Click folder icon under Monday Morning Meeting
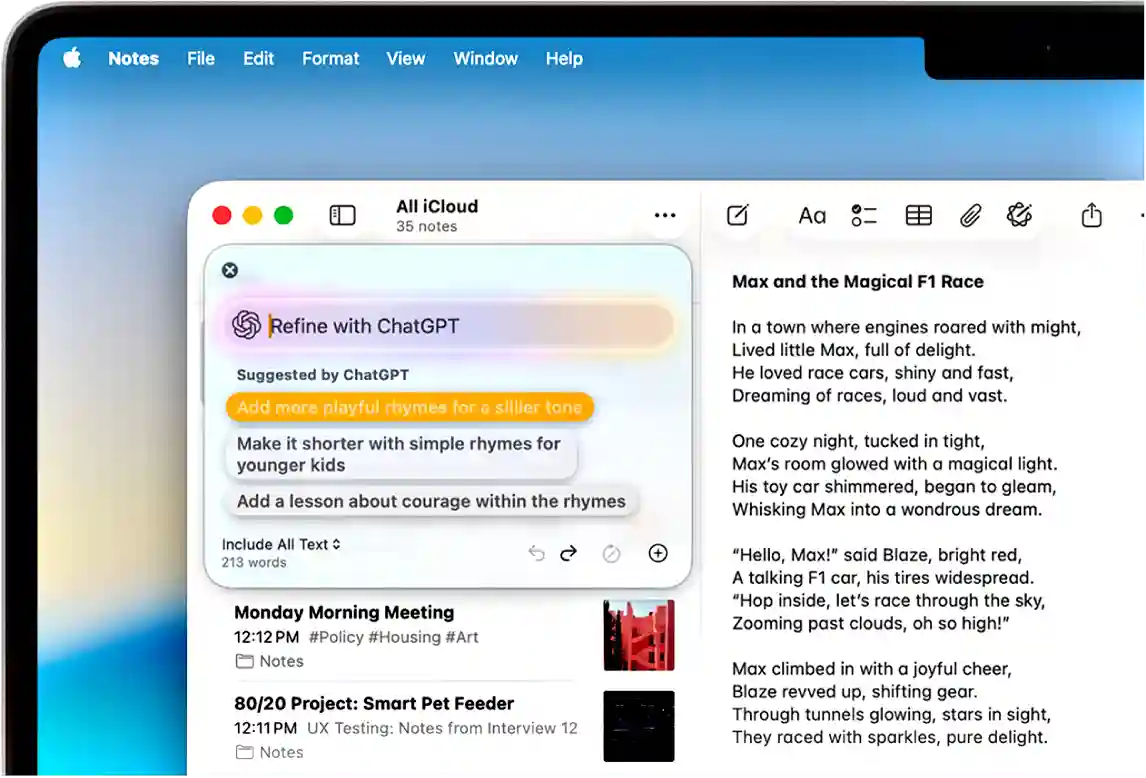 245,662
